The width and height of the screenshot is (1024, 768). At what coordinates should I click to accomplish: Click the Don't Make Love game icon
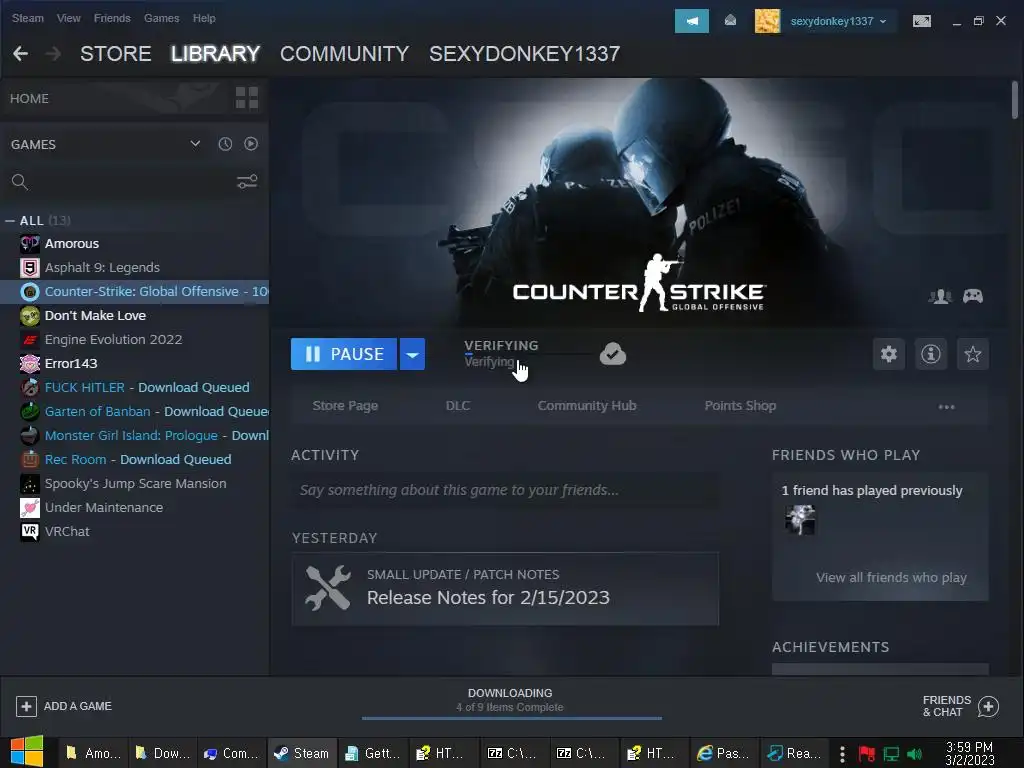coord(29,315)
